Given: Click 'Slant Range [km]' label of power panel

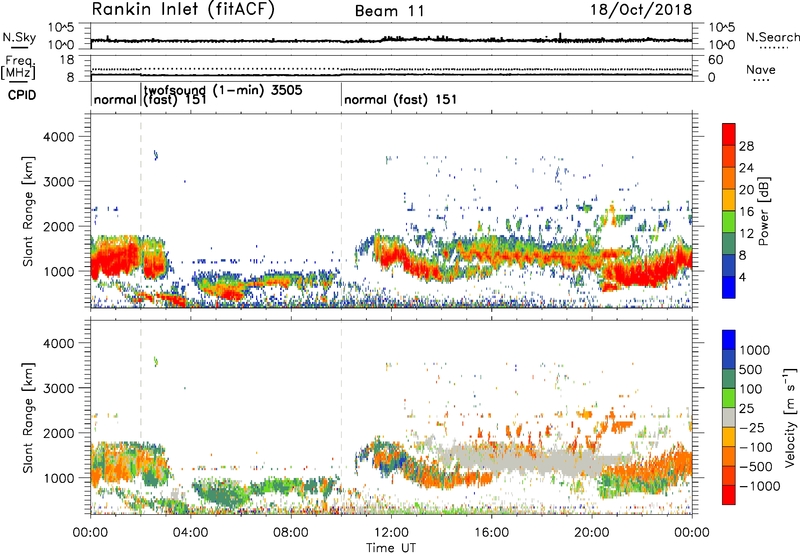Looking at the screenshot, I should pyautogui.click(x=29, y=211).
